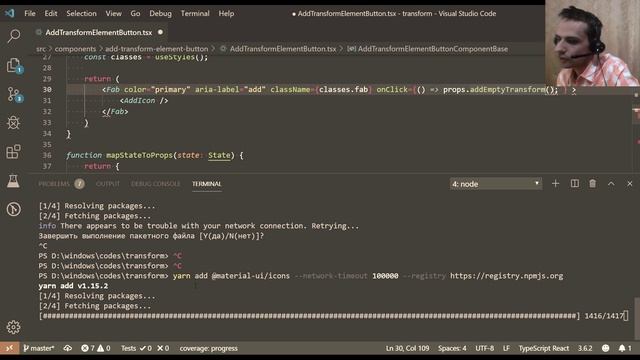This screenshot has width=640, height=360.
Task: Open remote window indicator in status bar
Action: pos(9,348)
